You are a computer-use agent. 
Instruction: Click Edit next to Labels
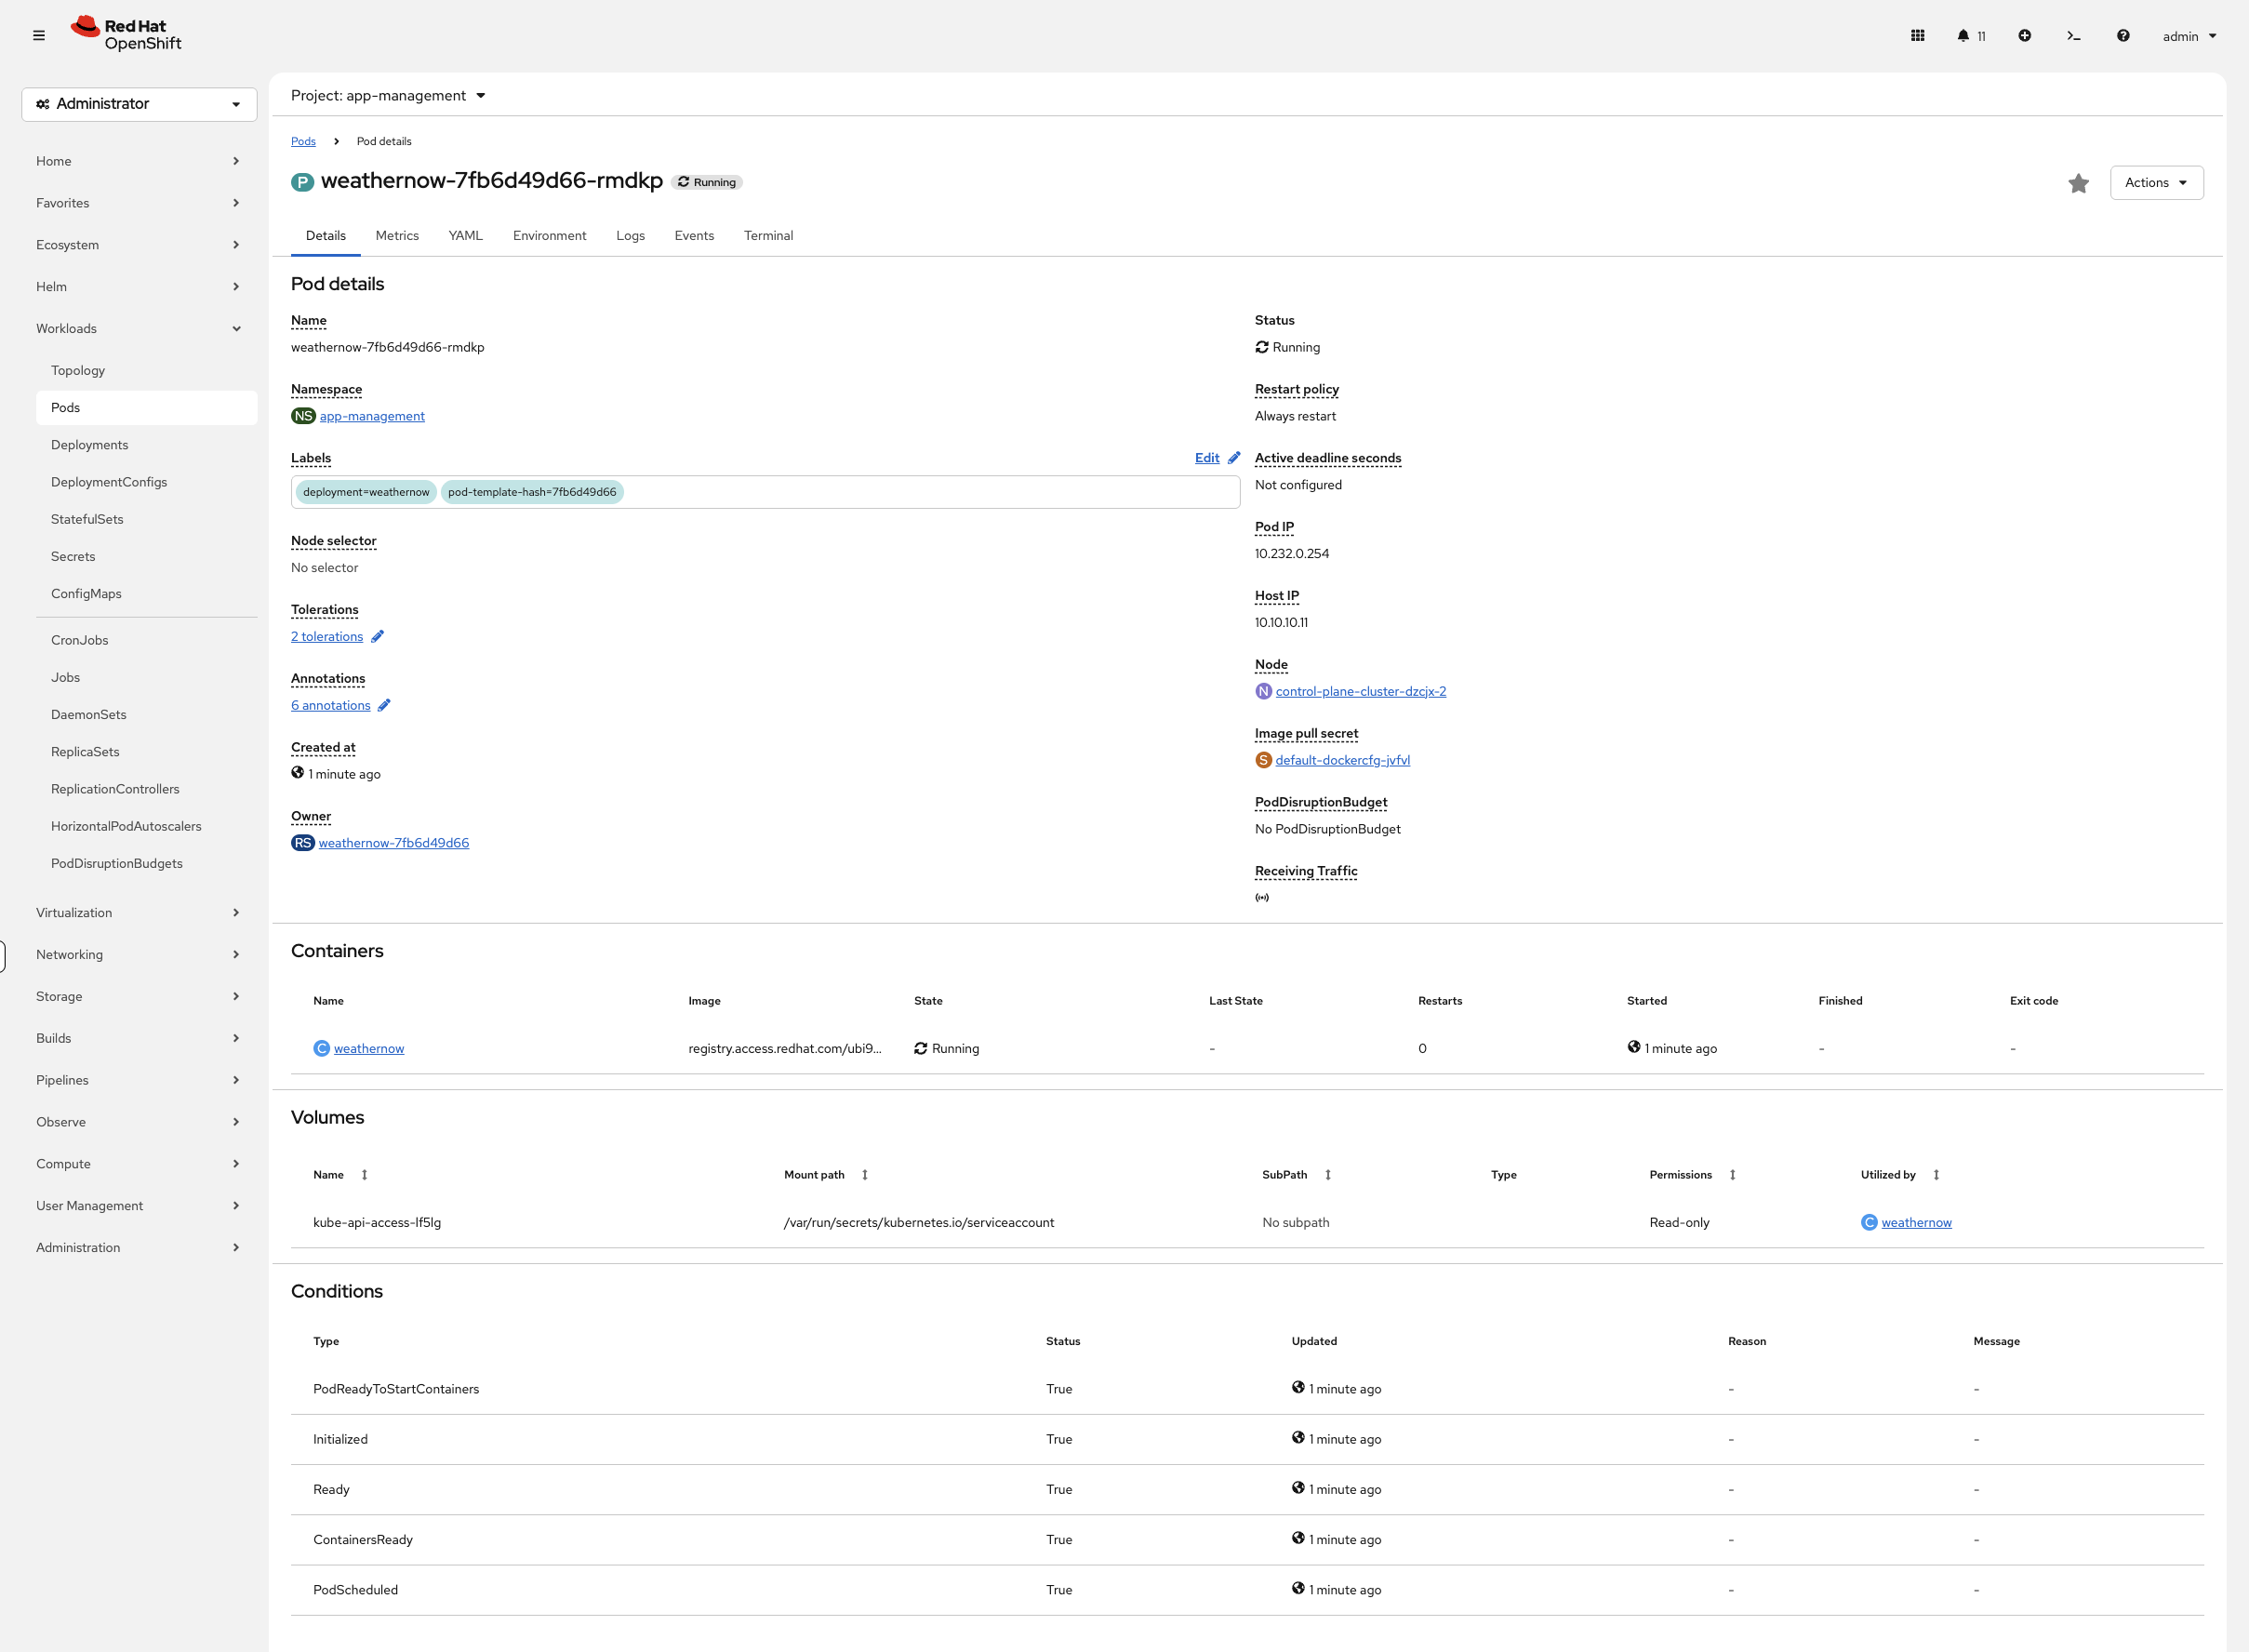(x=1207, y=457)
